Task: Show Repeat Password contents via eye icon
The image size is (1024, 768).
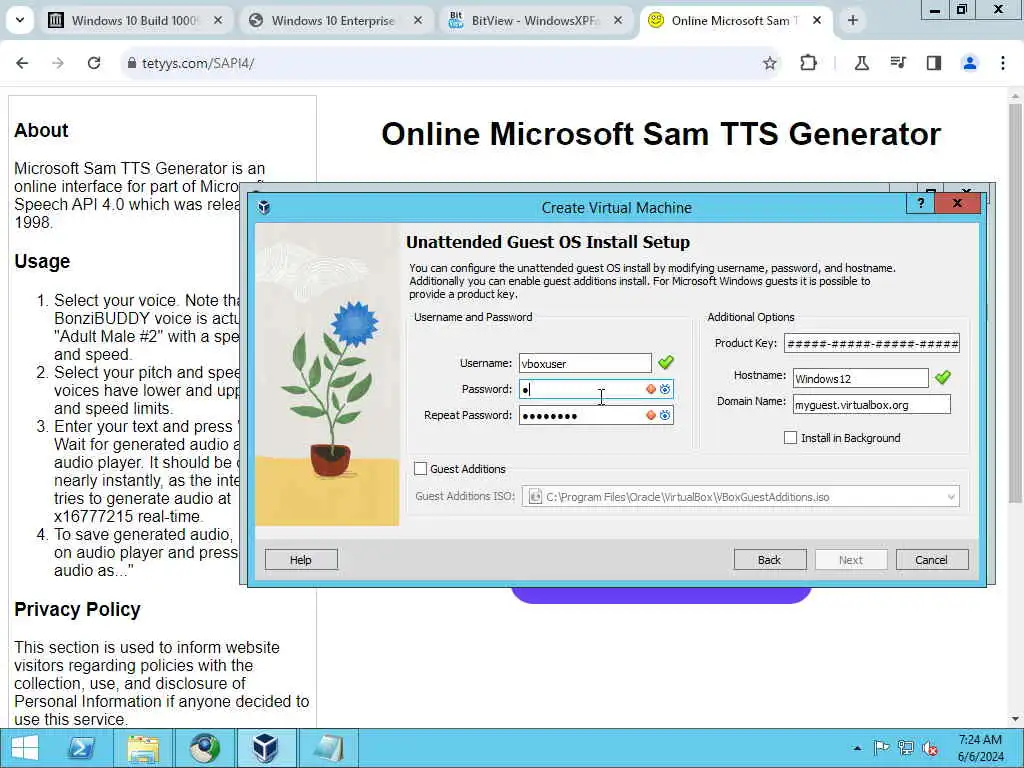Action: point(665,415)
